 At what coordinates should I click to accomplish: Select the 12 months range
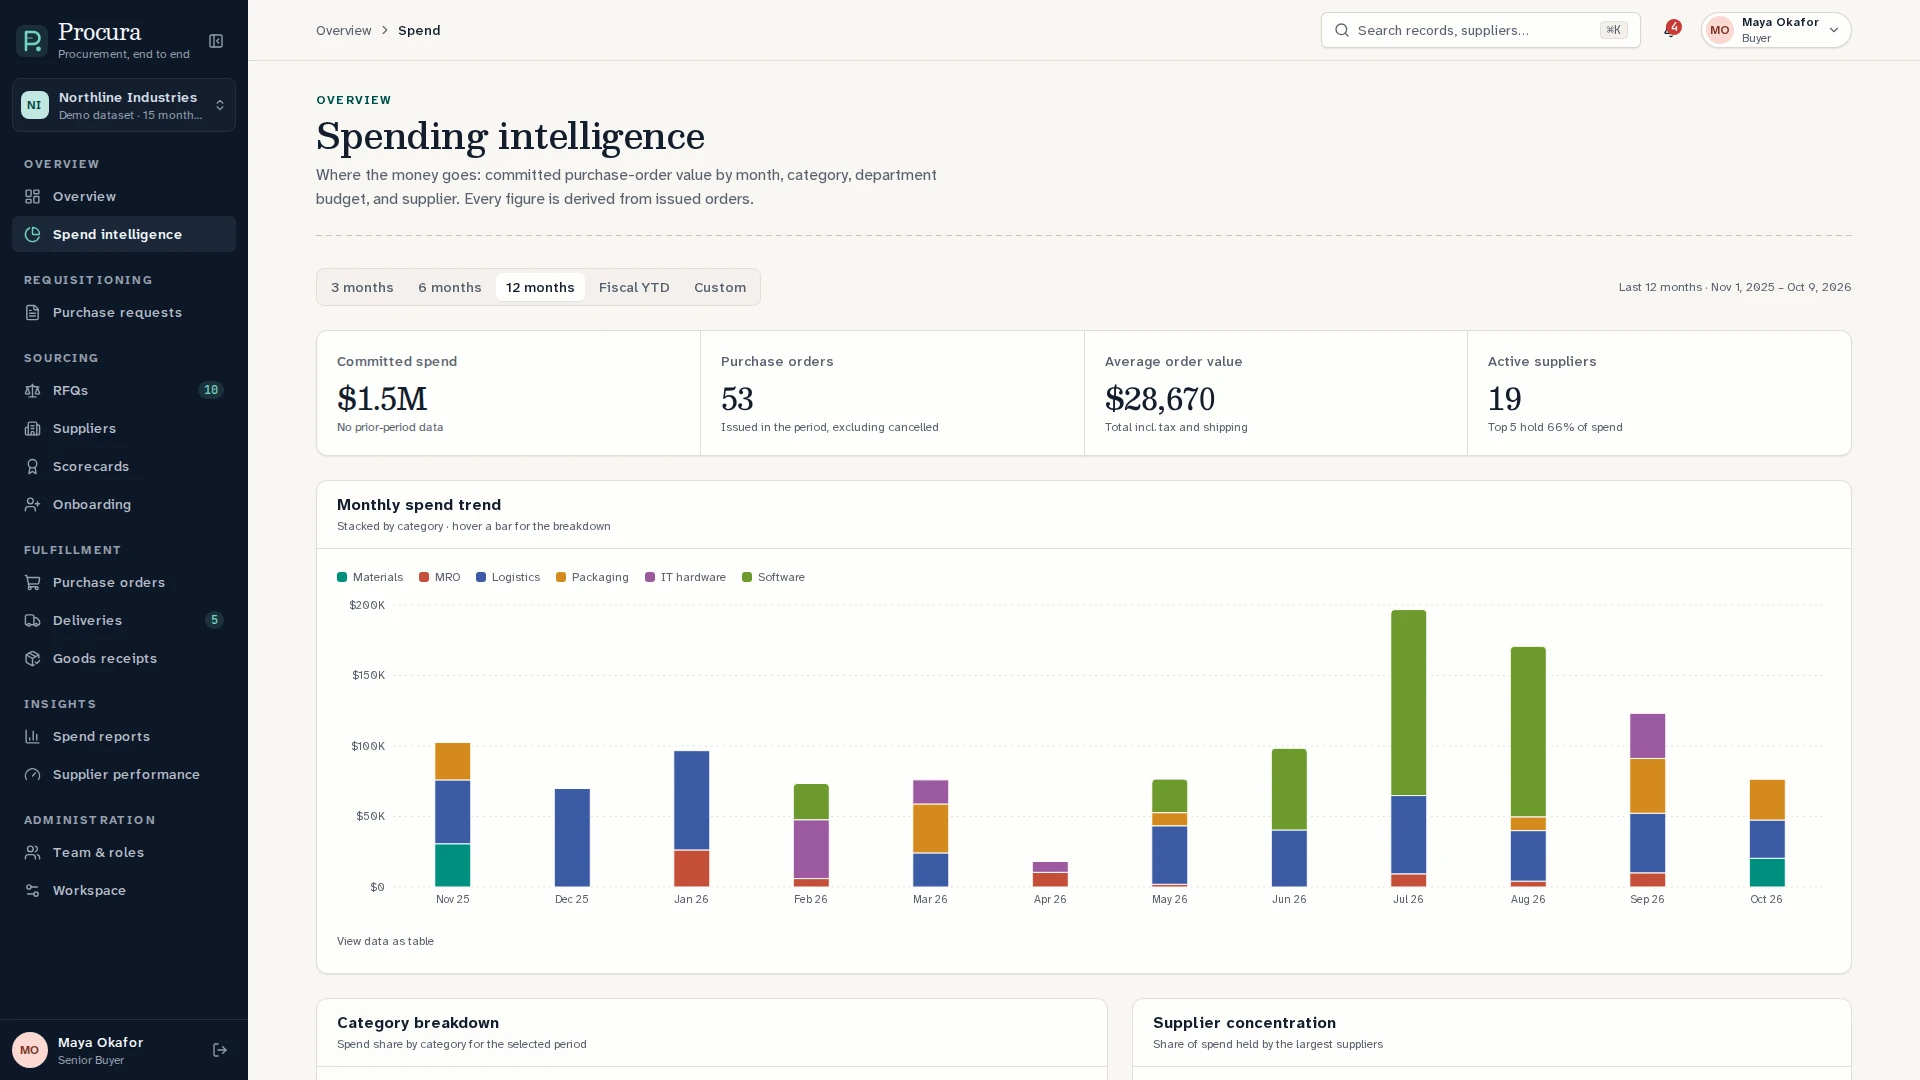[540, 287]
